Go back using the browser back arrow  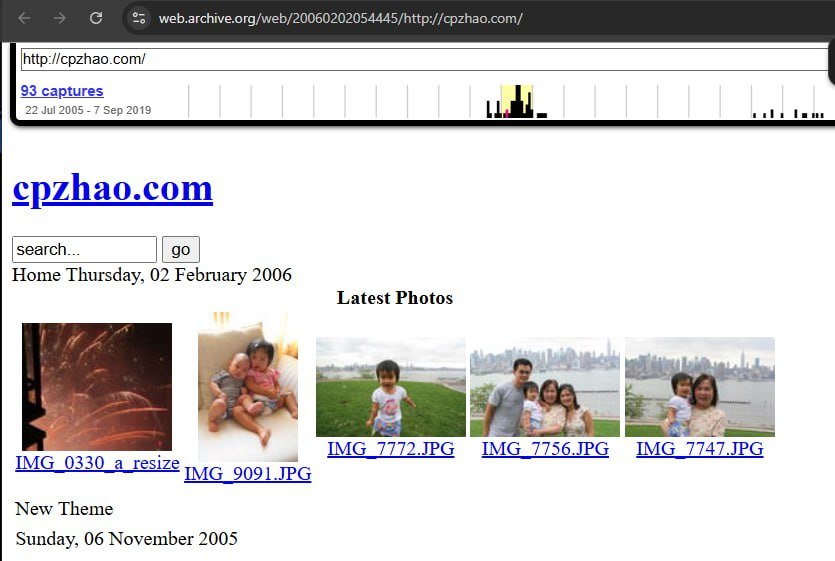click(x=24, y=18)
